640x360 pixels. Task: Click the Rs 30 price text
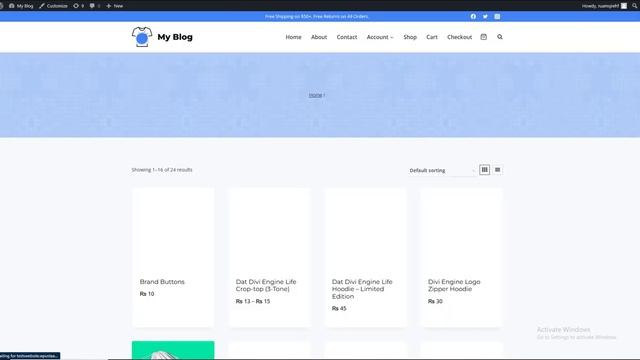click(435, 301)
